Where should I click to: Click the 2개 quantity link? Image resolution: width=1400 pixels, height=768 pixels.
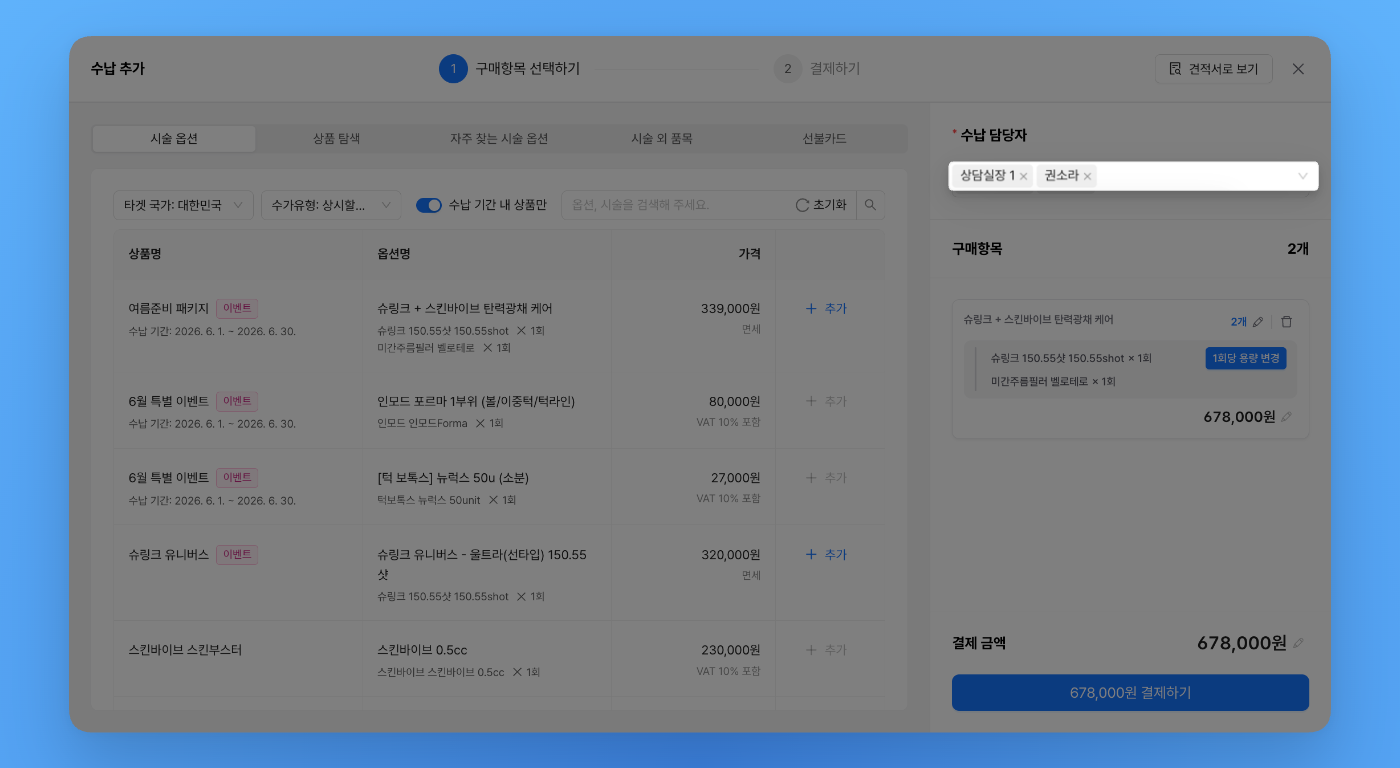tap(1239, 322)
